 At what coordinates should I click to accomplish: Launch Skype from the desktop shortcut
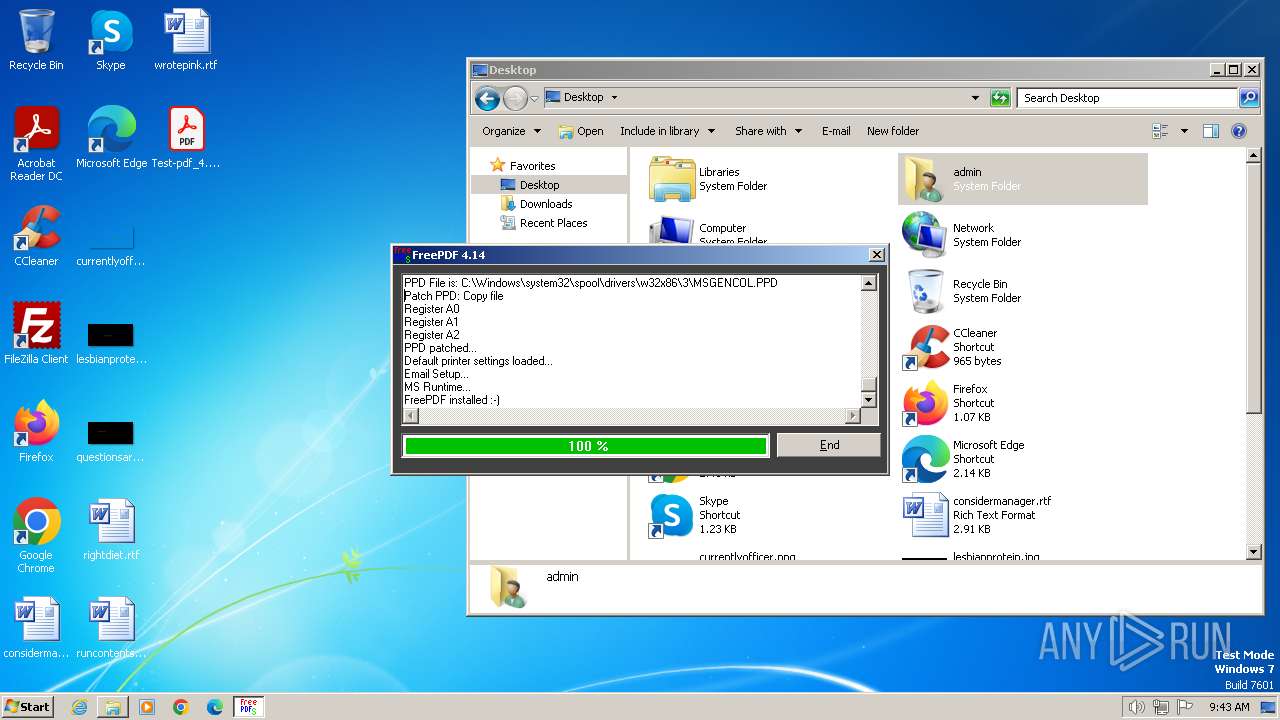[110, 40]
